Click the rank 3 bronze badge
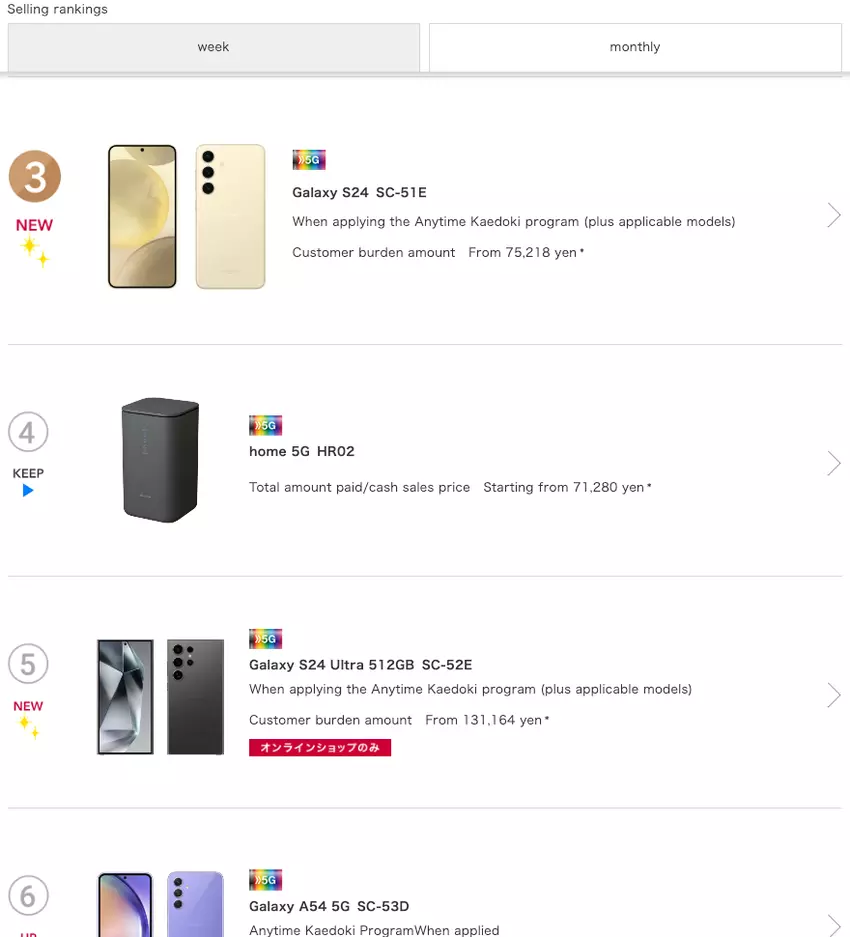The image size is (850, 937). pos(35,177)
